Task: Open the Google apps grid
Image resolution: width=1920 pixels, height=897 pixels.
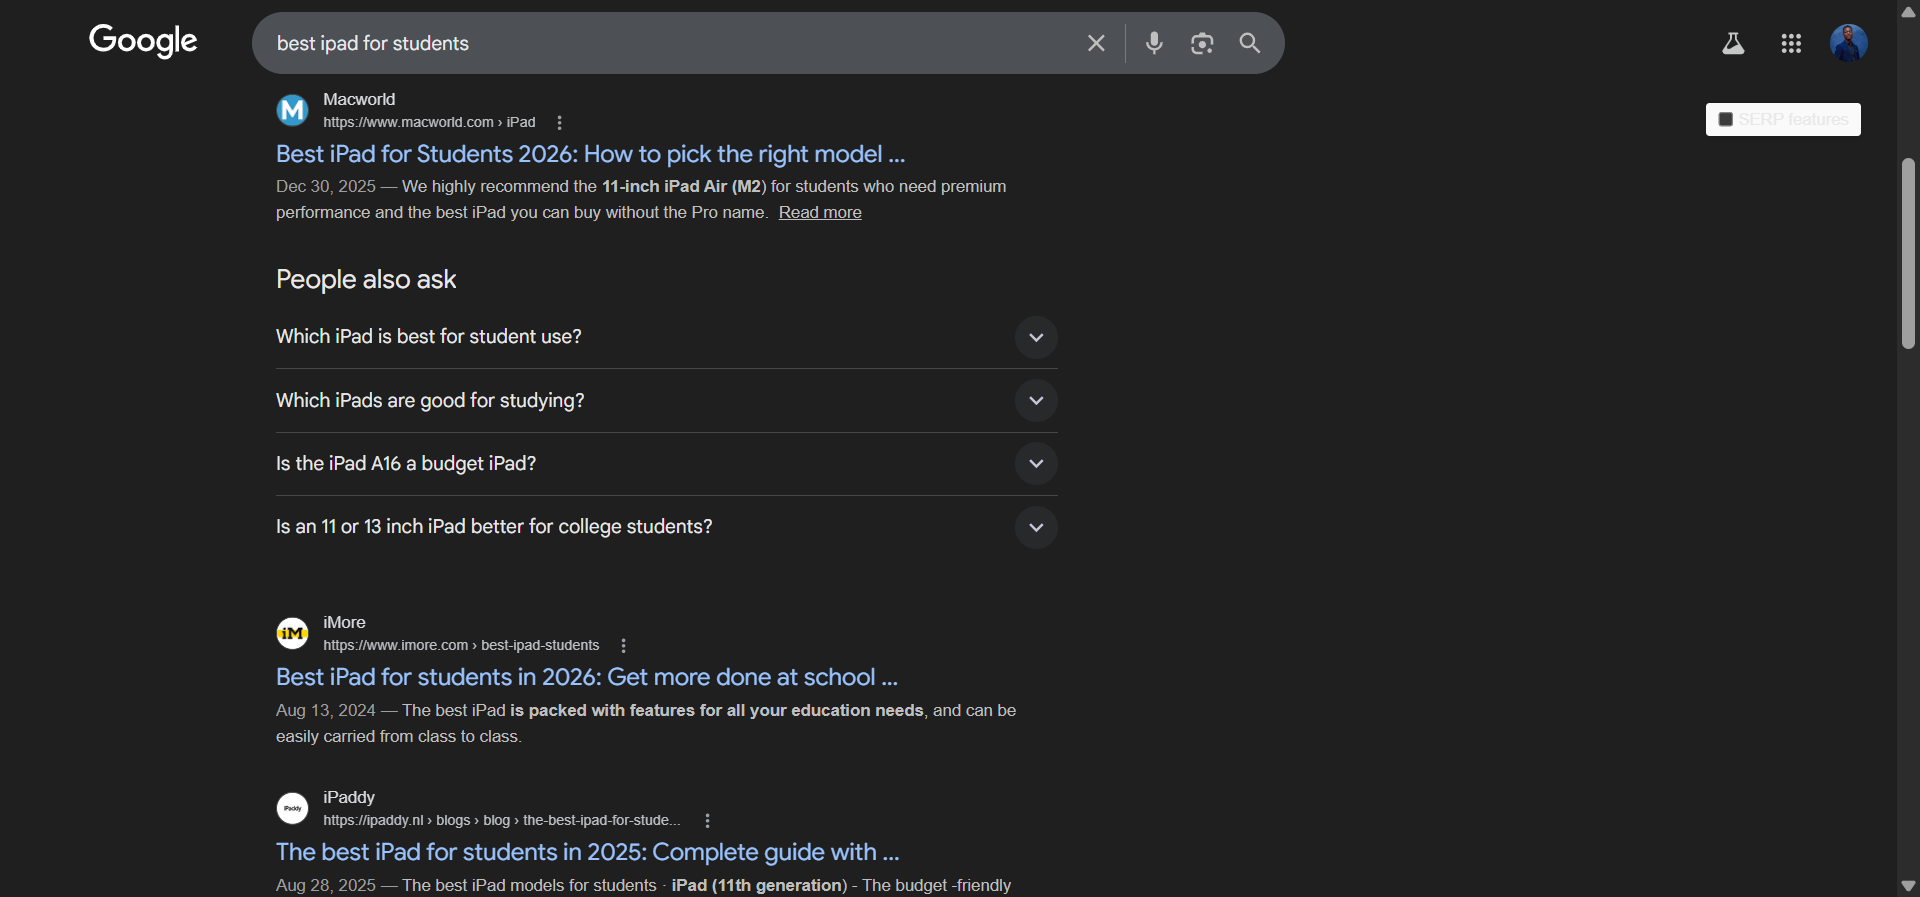Action: (1791, 43)
